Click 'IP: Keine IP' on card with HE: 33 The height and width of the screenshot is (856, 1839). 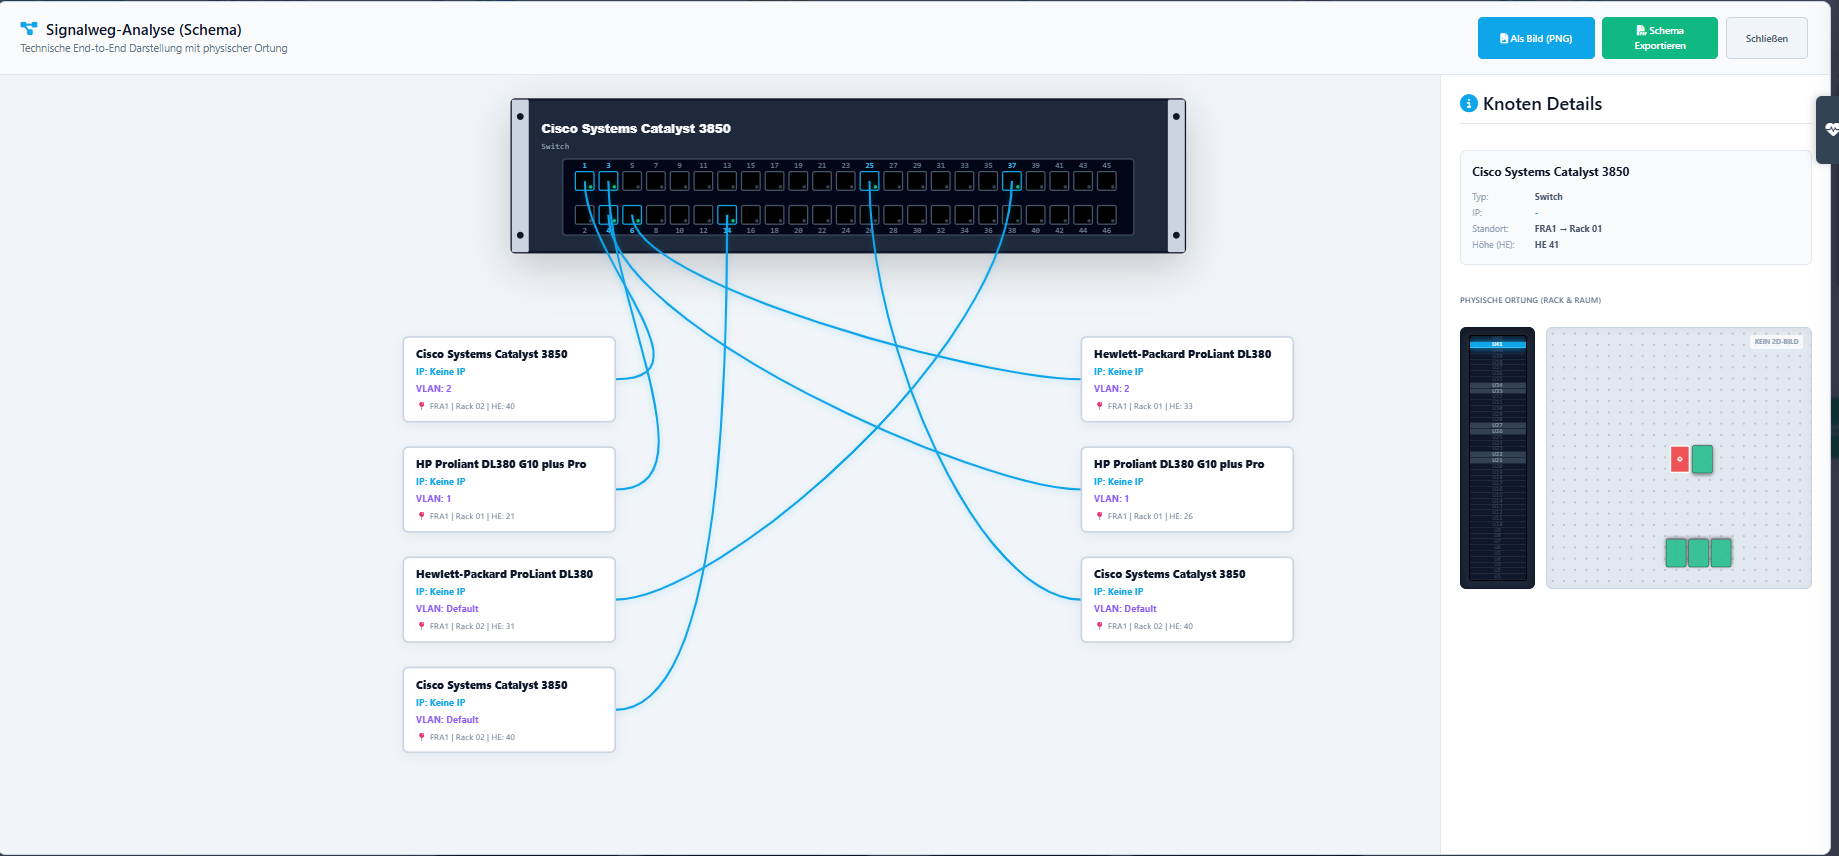[x=1118, y=372]
